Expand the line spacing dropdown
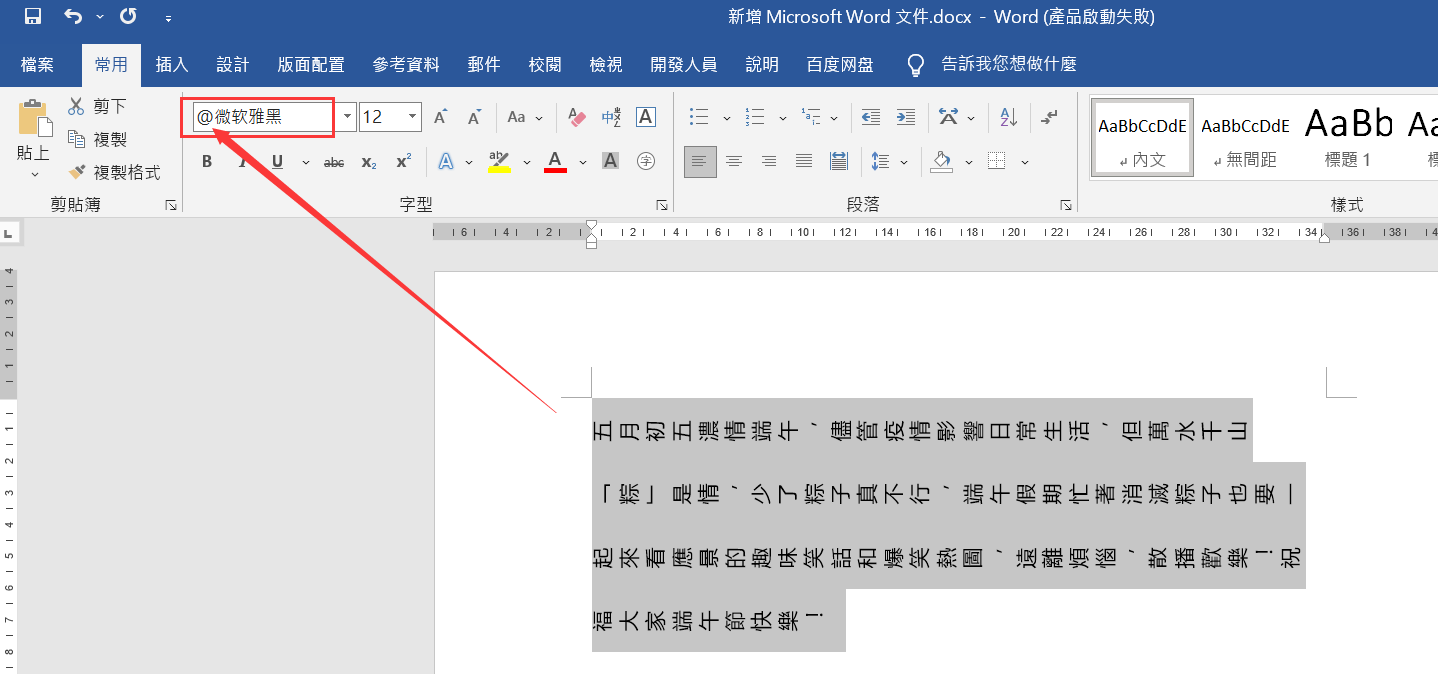 coord(904,161)
